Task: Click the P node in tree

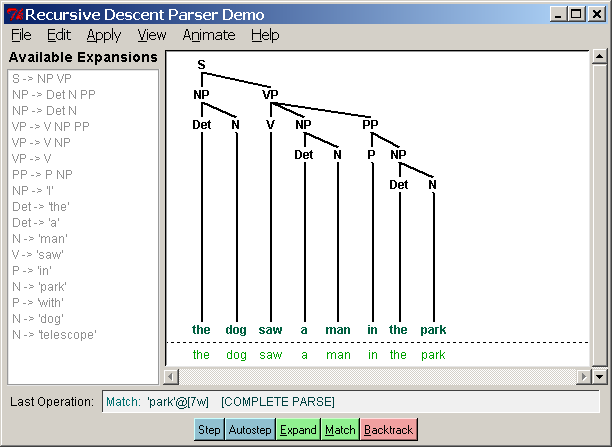Action: point(371,155)
